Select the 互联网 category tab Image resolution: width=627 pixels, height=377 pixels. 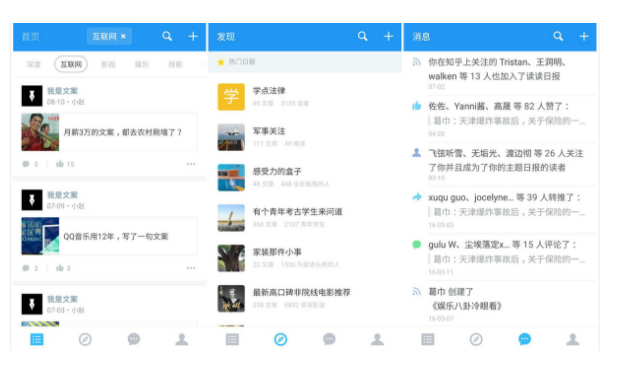pos(71,64)
